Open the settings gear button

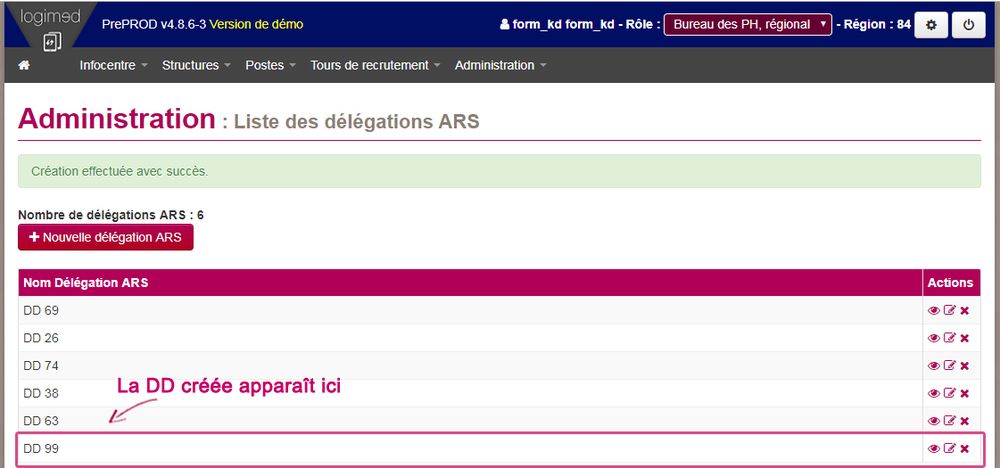[x=930, y=25]
